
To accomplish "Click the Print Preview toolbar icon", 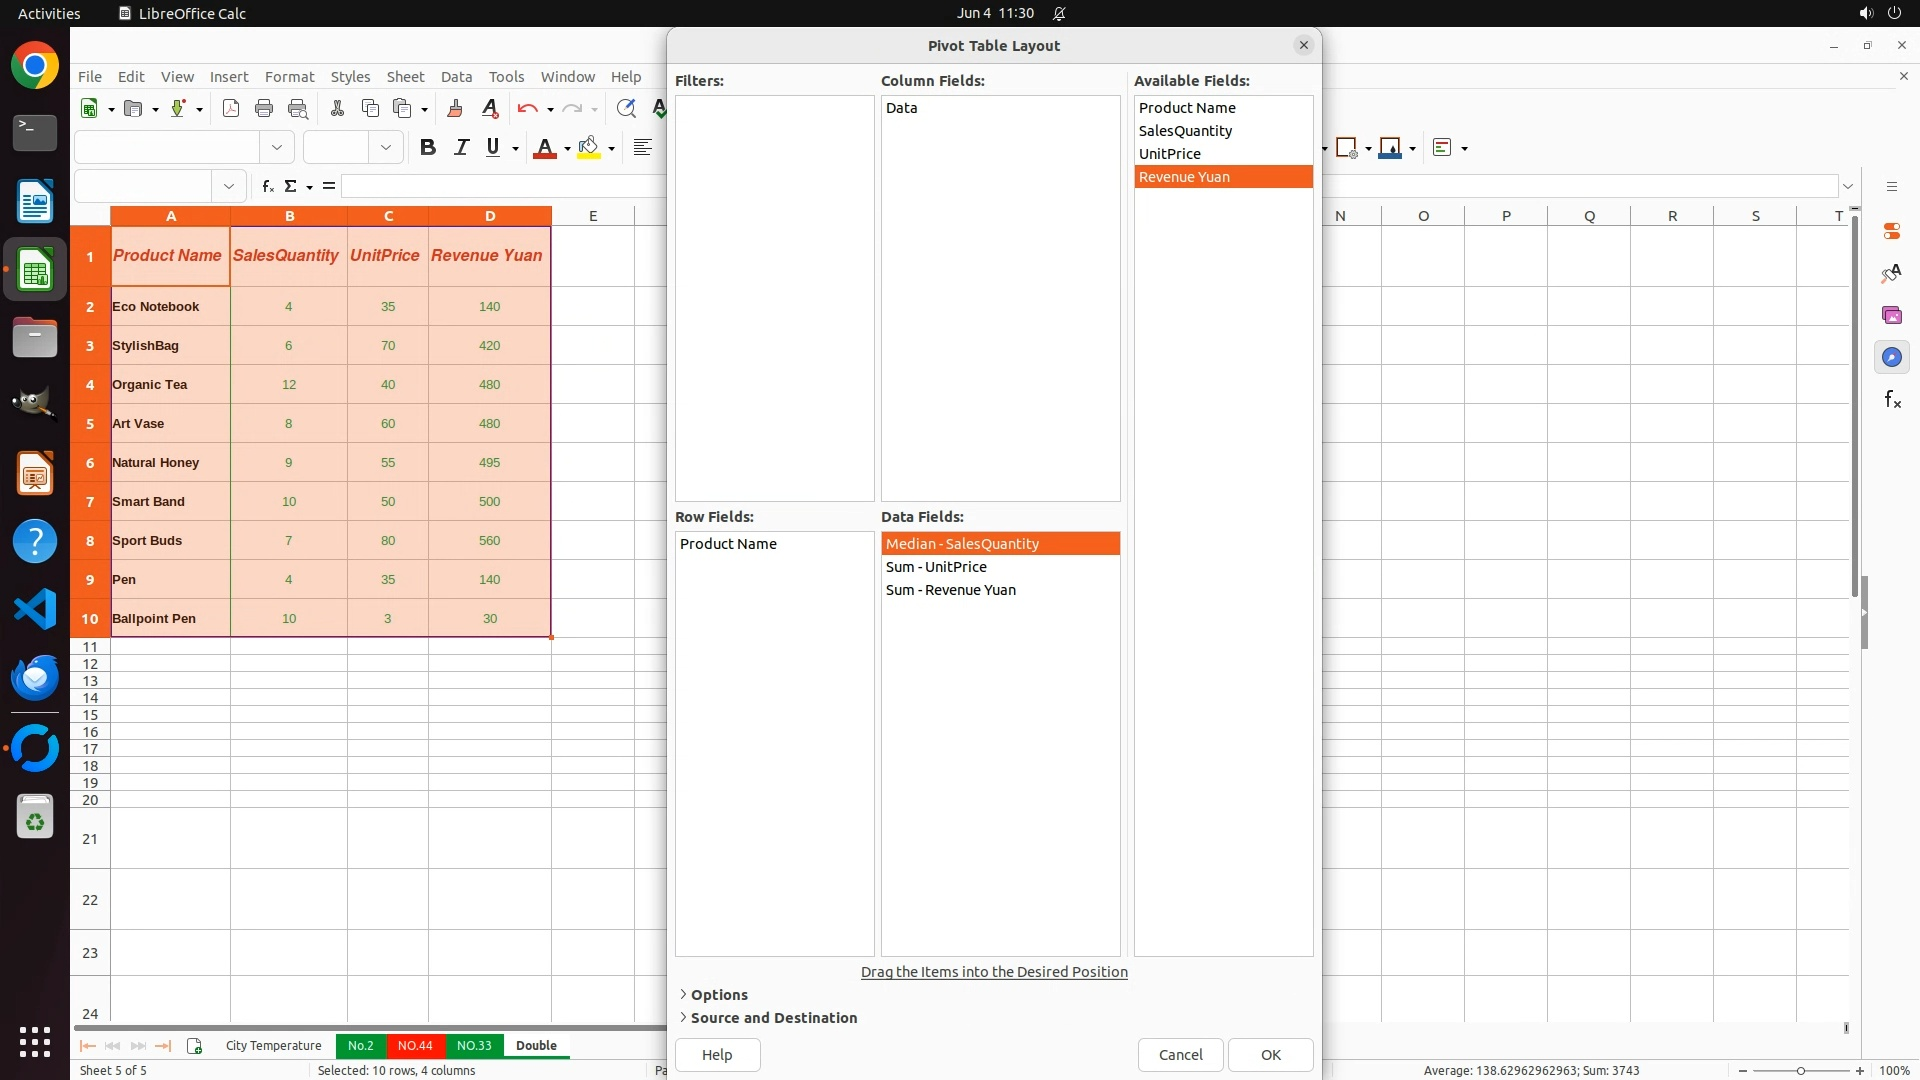I will pos(298,109).
